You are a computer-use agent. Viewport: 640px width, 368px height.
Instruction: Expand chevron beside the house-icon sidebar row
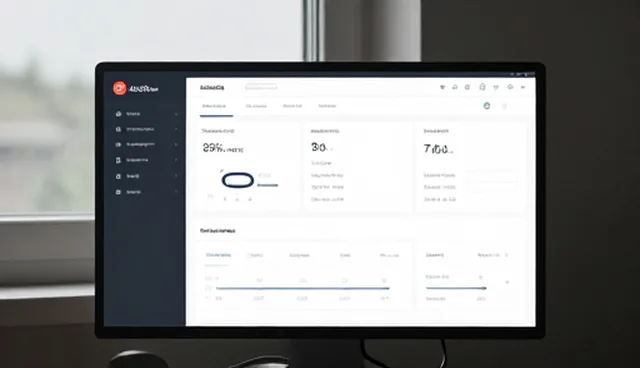(176, 114)
